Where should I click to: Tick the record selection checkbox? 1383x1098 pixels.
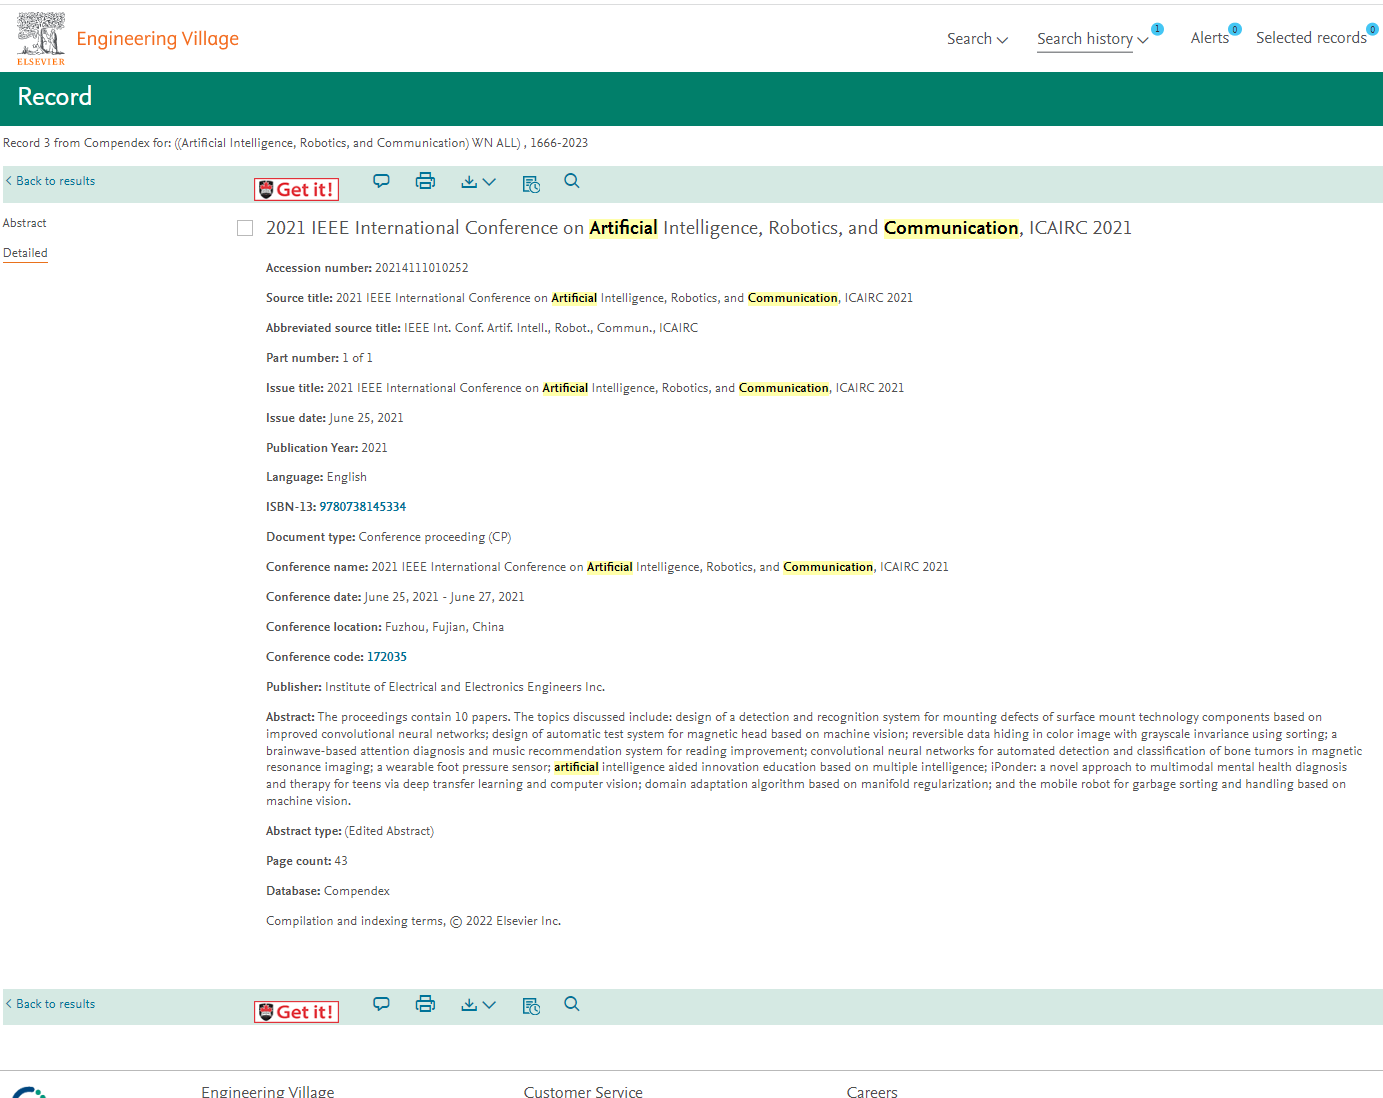point(245,228)
